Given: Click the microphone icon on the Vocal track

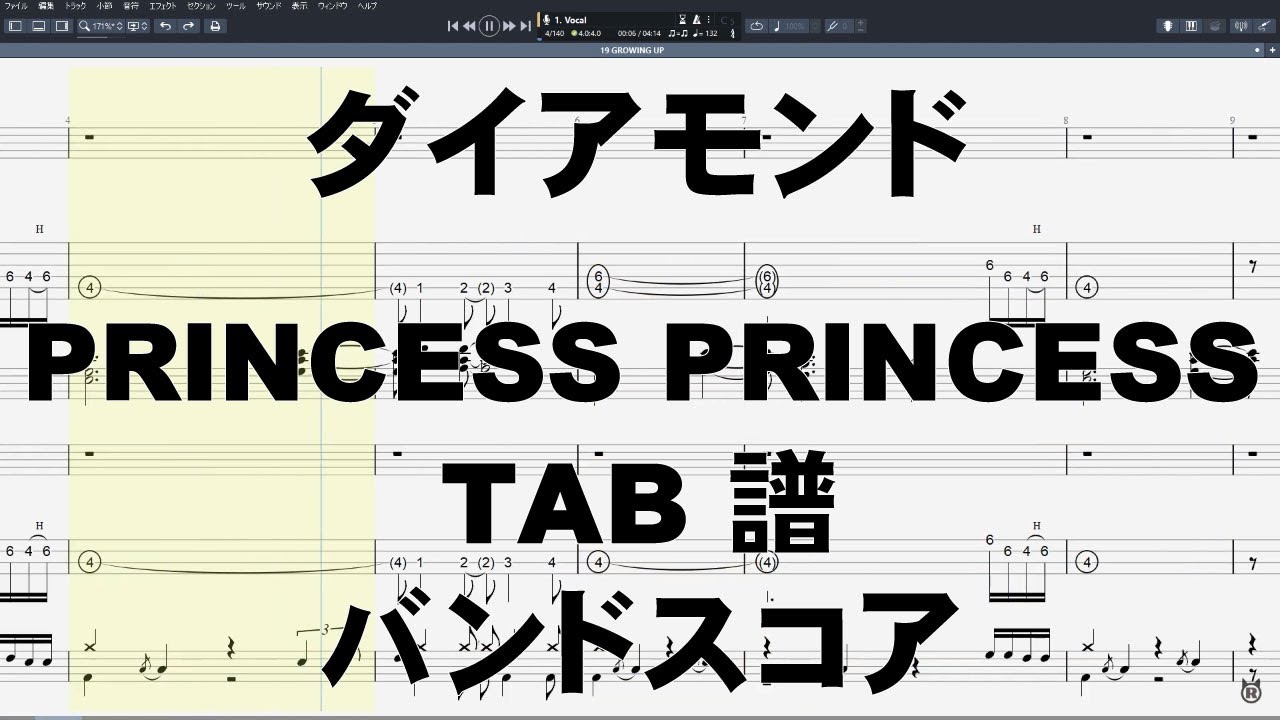Looking at the screenshot, I should click(x=546, y=18).
